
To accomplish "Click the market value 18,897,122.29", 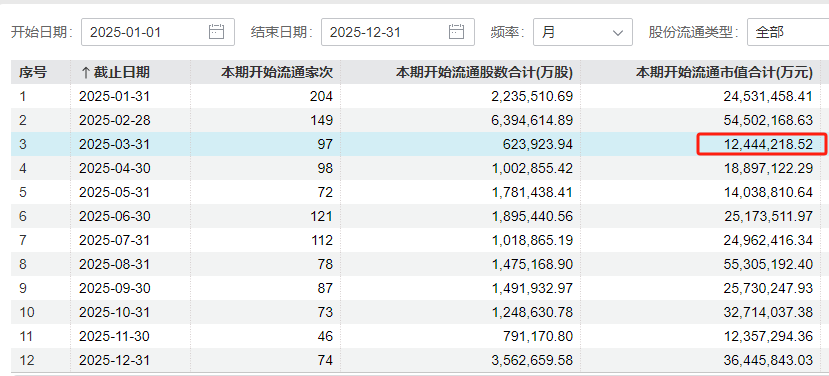I will coord(768,168).
